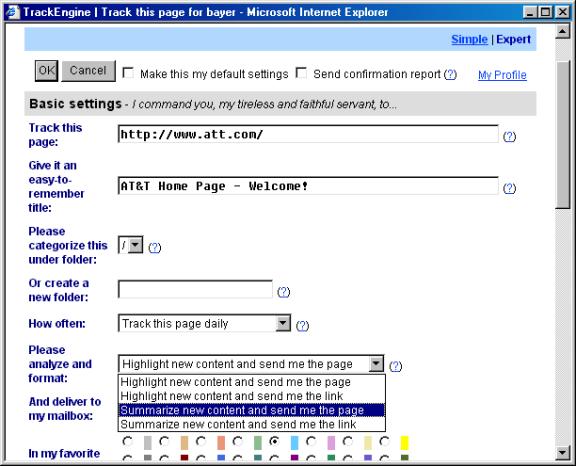Open help icon beside the title field
The image size is (576, 466).
509,188
